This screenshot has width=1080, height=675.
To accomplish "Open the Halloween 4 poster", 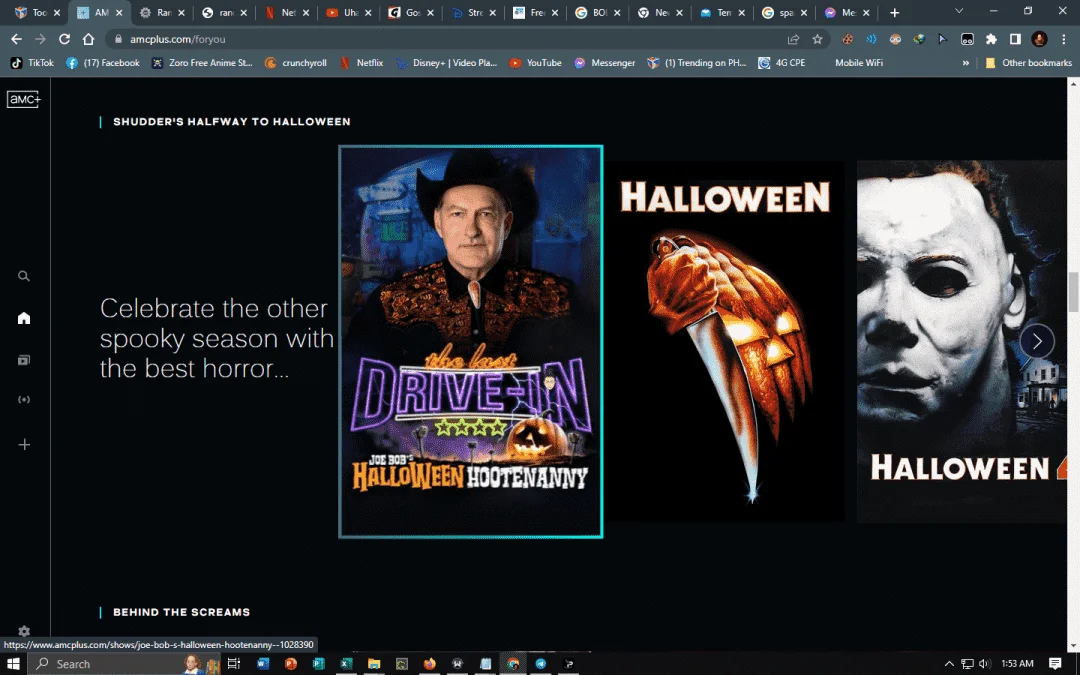I will (x=962, y=341).
